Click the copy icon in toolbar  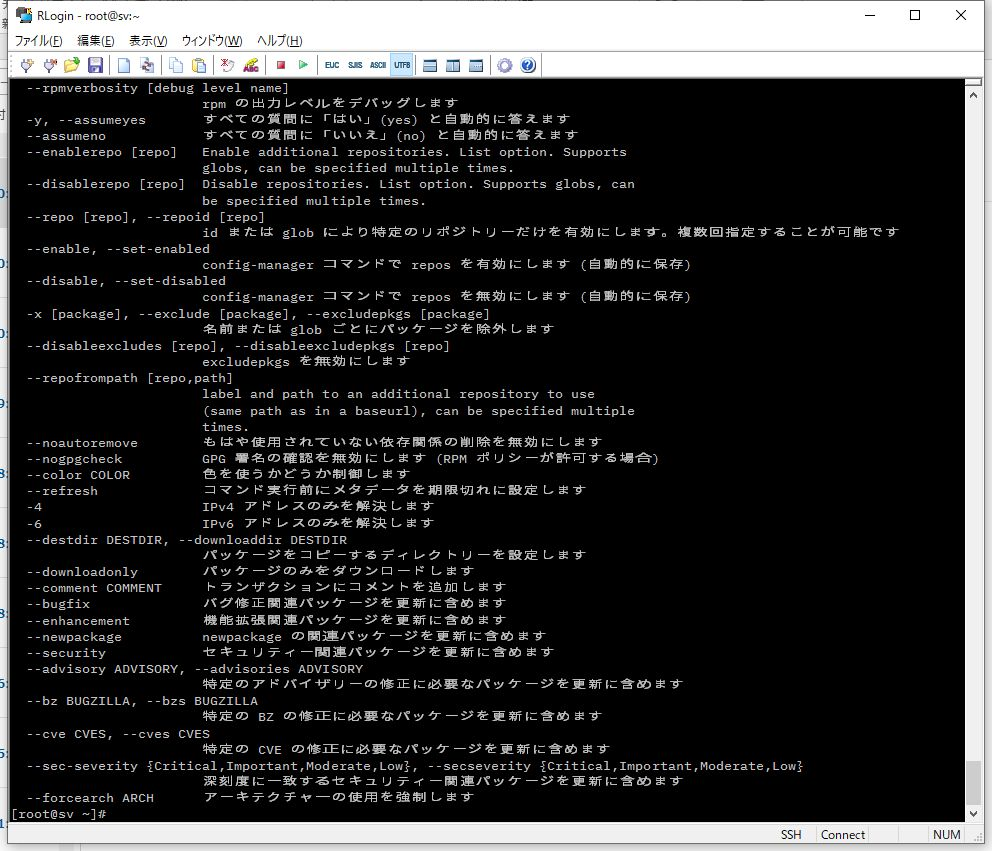(x=176, y=65)
